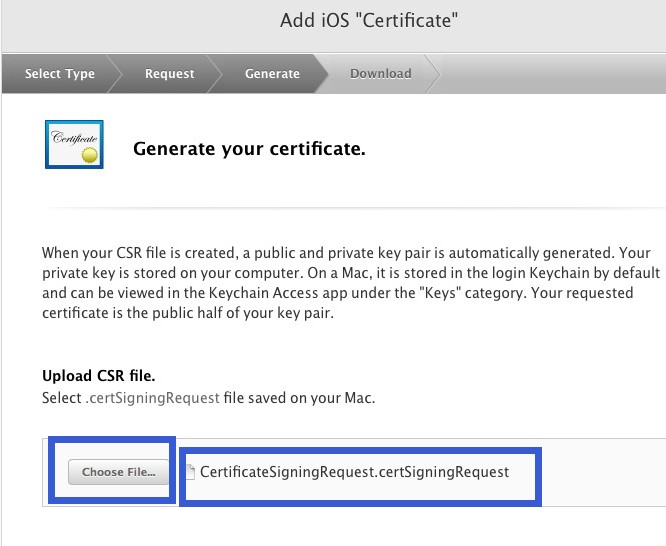Click the arrow tip after Download step
The image size is (666, 546).
[432, 73]
